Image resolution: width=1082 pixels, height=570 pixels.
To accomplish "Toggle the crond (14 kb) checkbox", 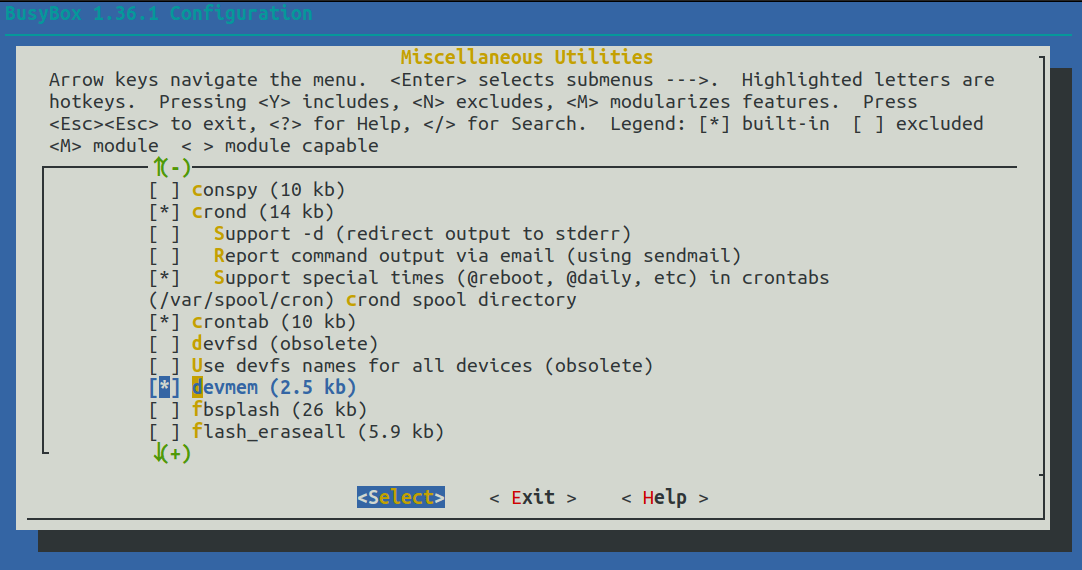I will point(165,212).
